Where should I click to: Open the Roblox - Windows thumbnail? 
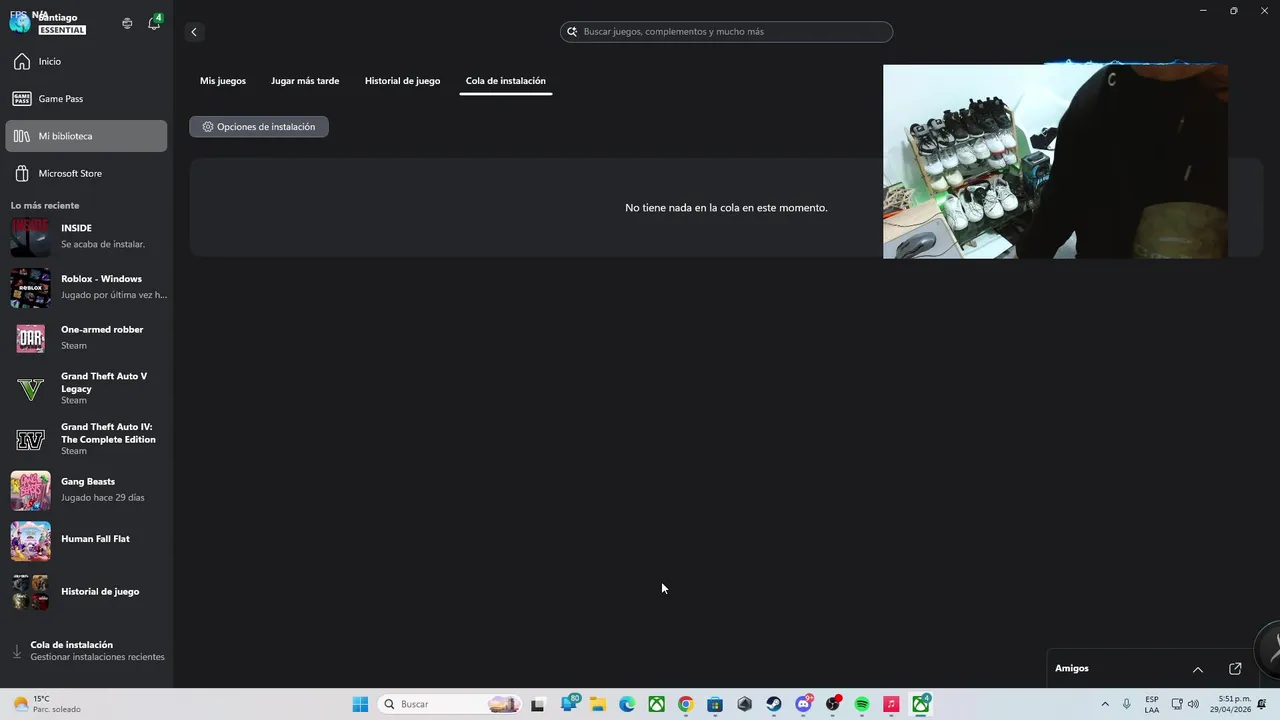click(30, 288)
